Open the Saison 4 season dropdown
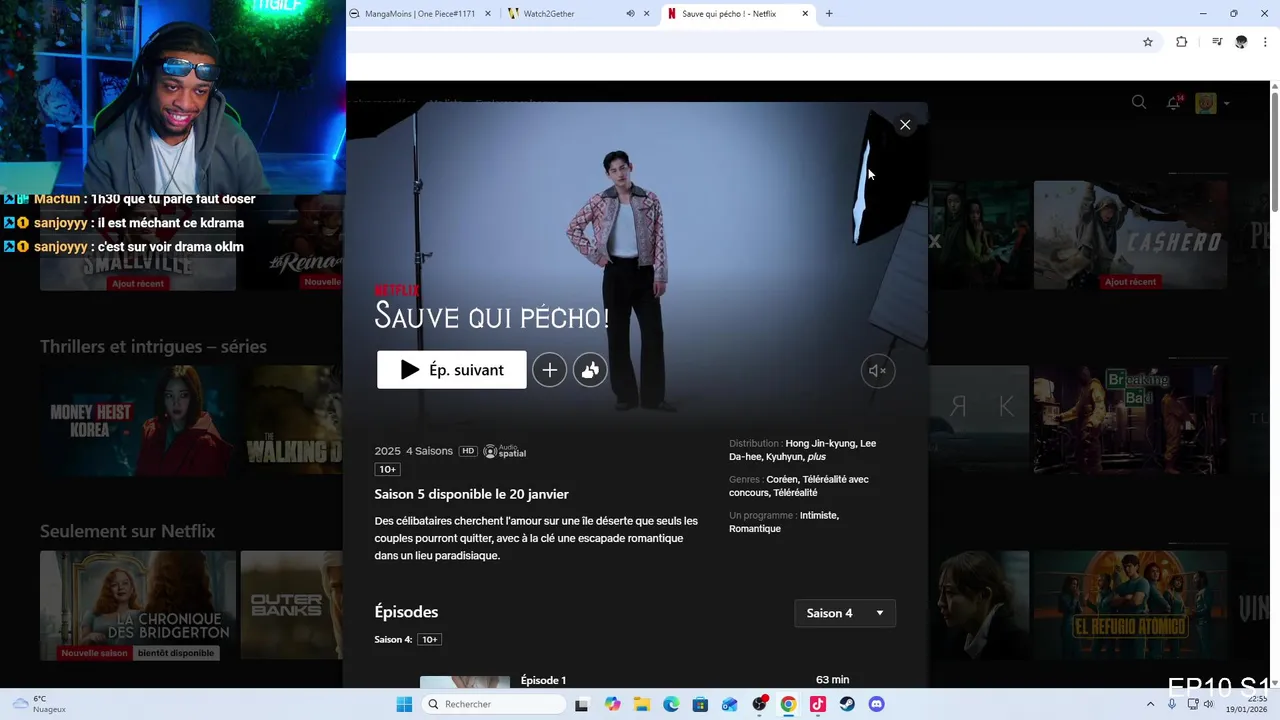Screen dimensions: 1280x720 tap(845, 613)
